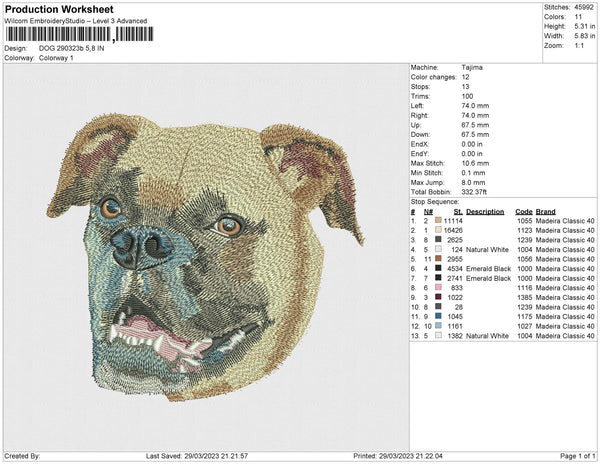This screenshot has height=464, width=600.
Task: Click the 'Colorway 1' value
Action: (56, 58)
